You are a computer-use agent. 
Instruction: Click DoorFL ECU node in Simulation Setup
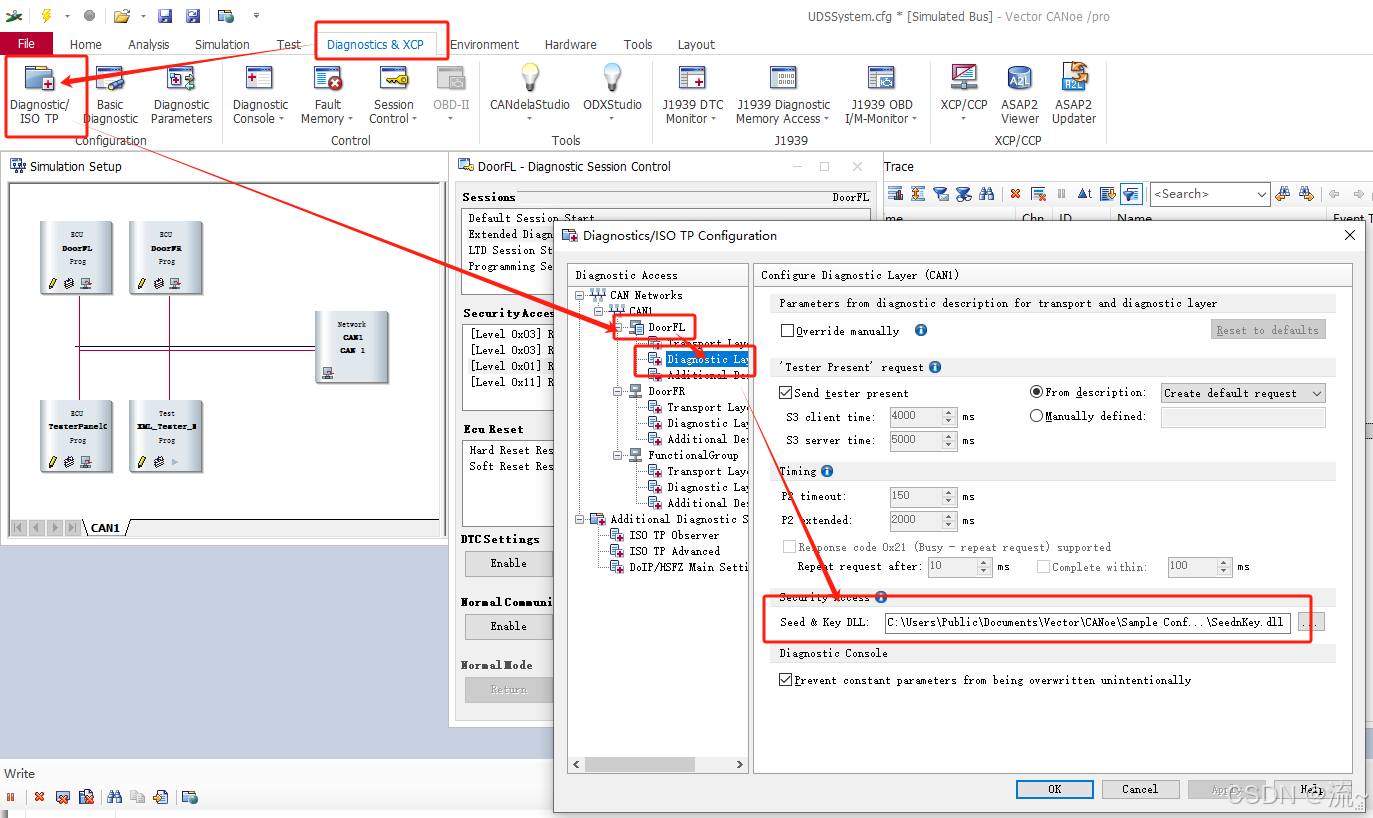[77, 258]
